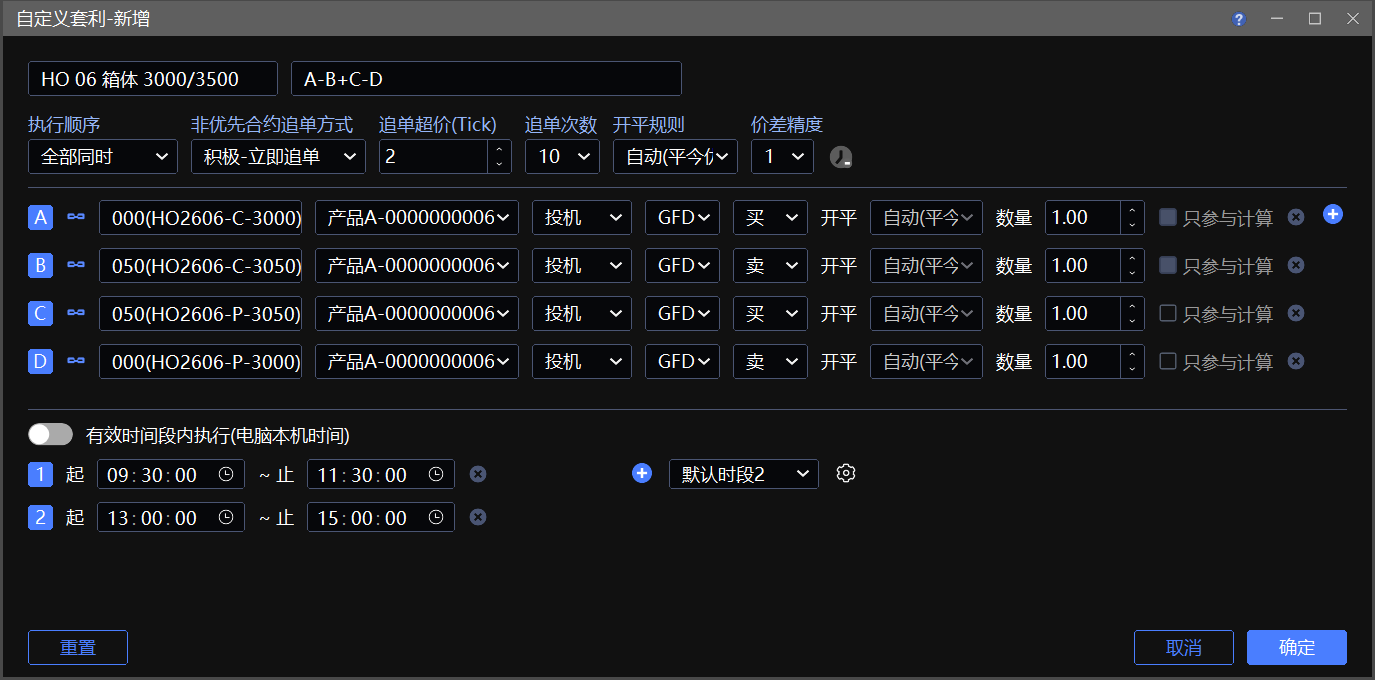1375x680 pixels.
Task: Open the 价差精度 dropdown showing 1
Action: pos(782,157)
